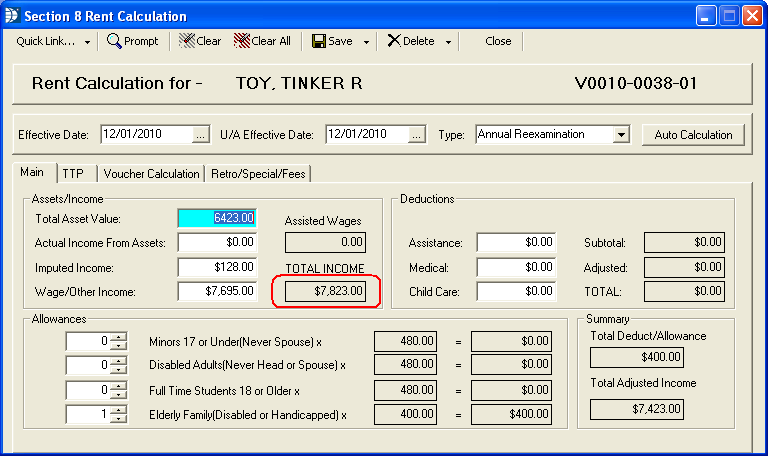768x456 pixels.
Task: Increase Disabled Adults count
Action: coord(118,361)
